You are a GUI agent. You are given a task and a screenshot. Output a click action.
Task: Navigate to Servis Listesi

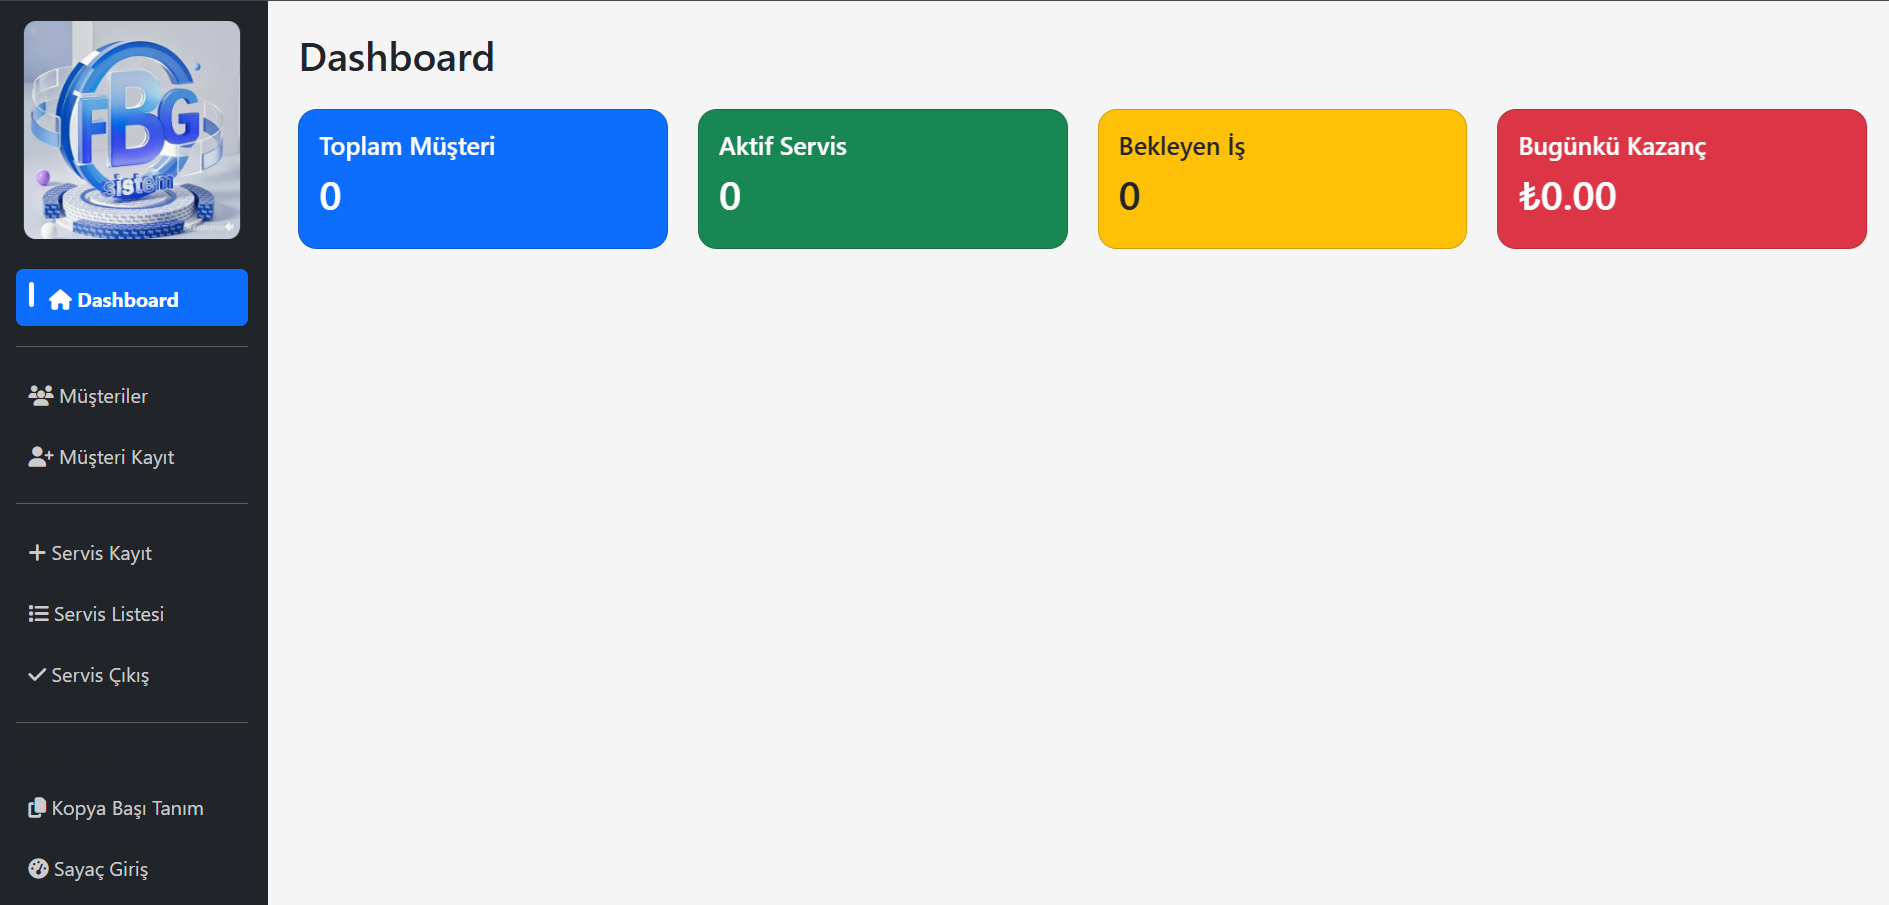tap(109, 614)
